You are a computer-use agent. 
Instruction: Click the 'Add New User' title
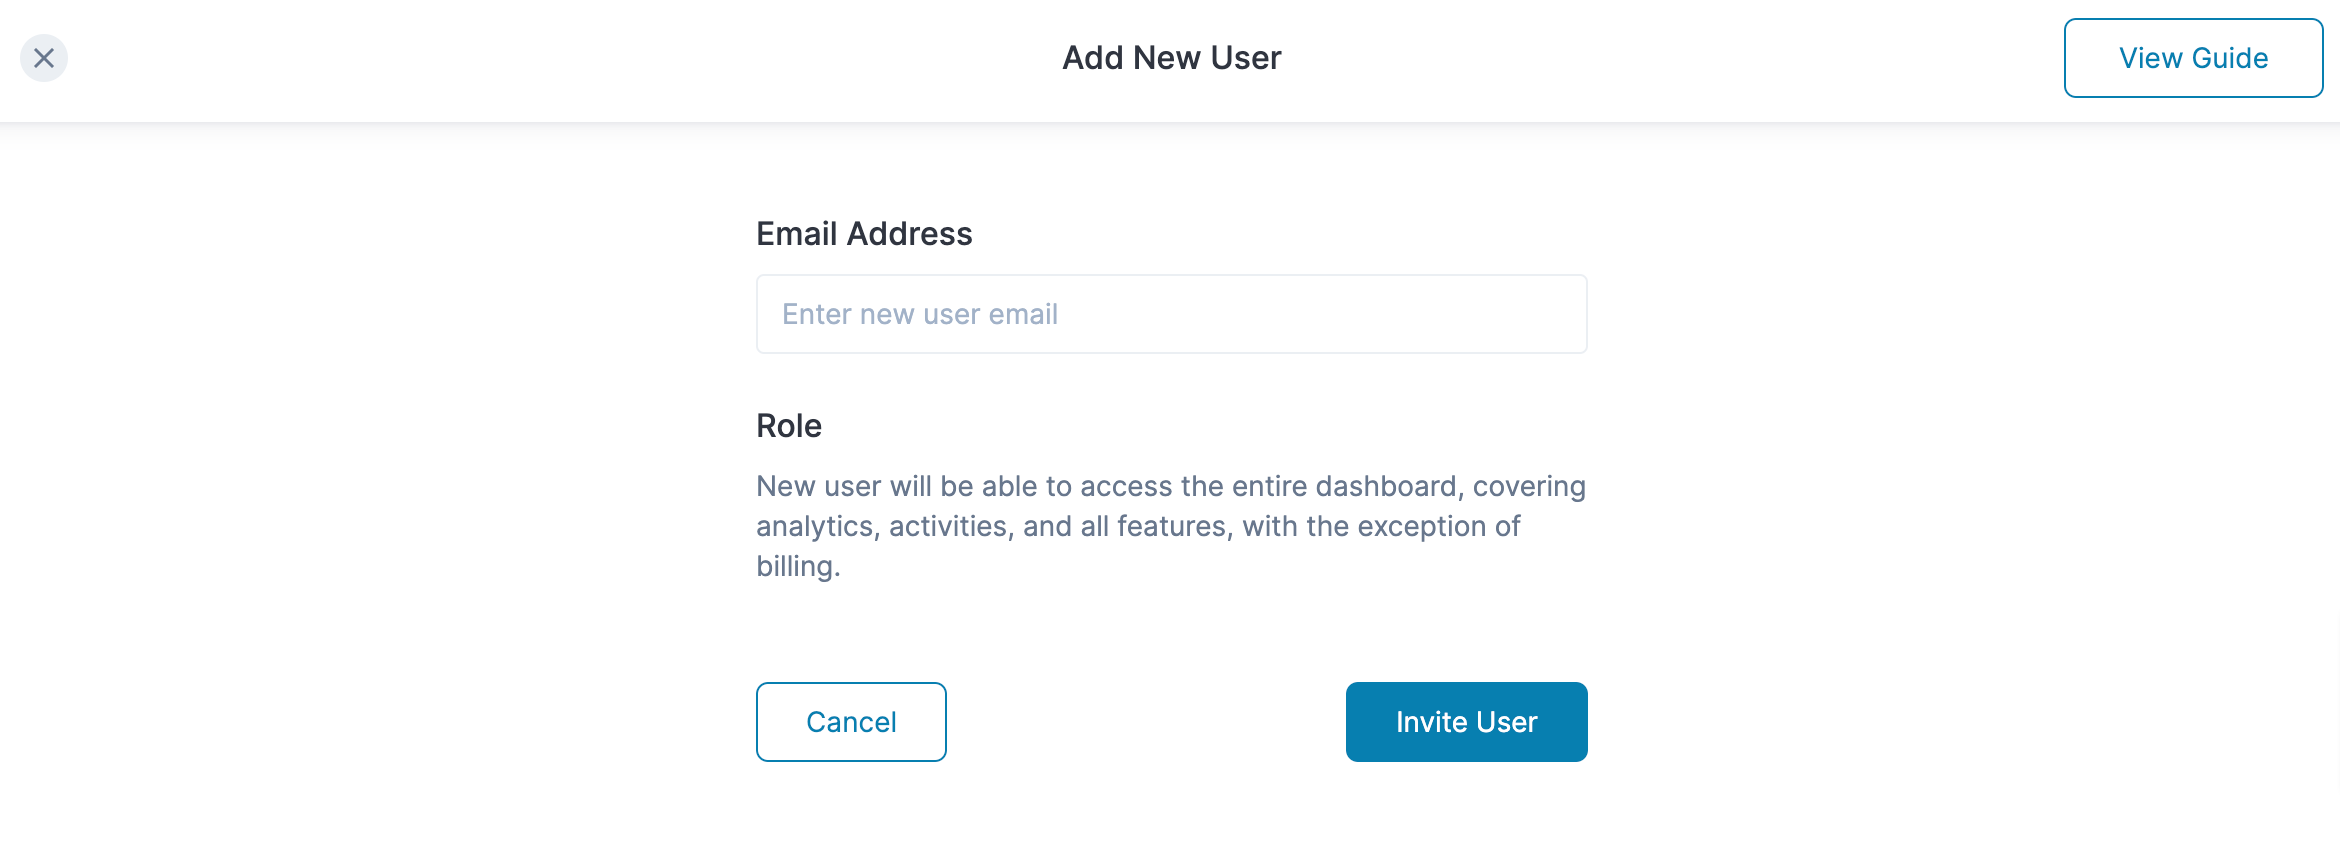(1171, 58)
